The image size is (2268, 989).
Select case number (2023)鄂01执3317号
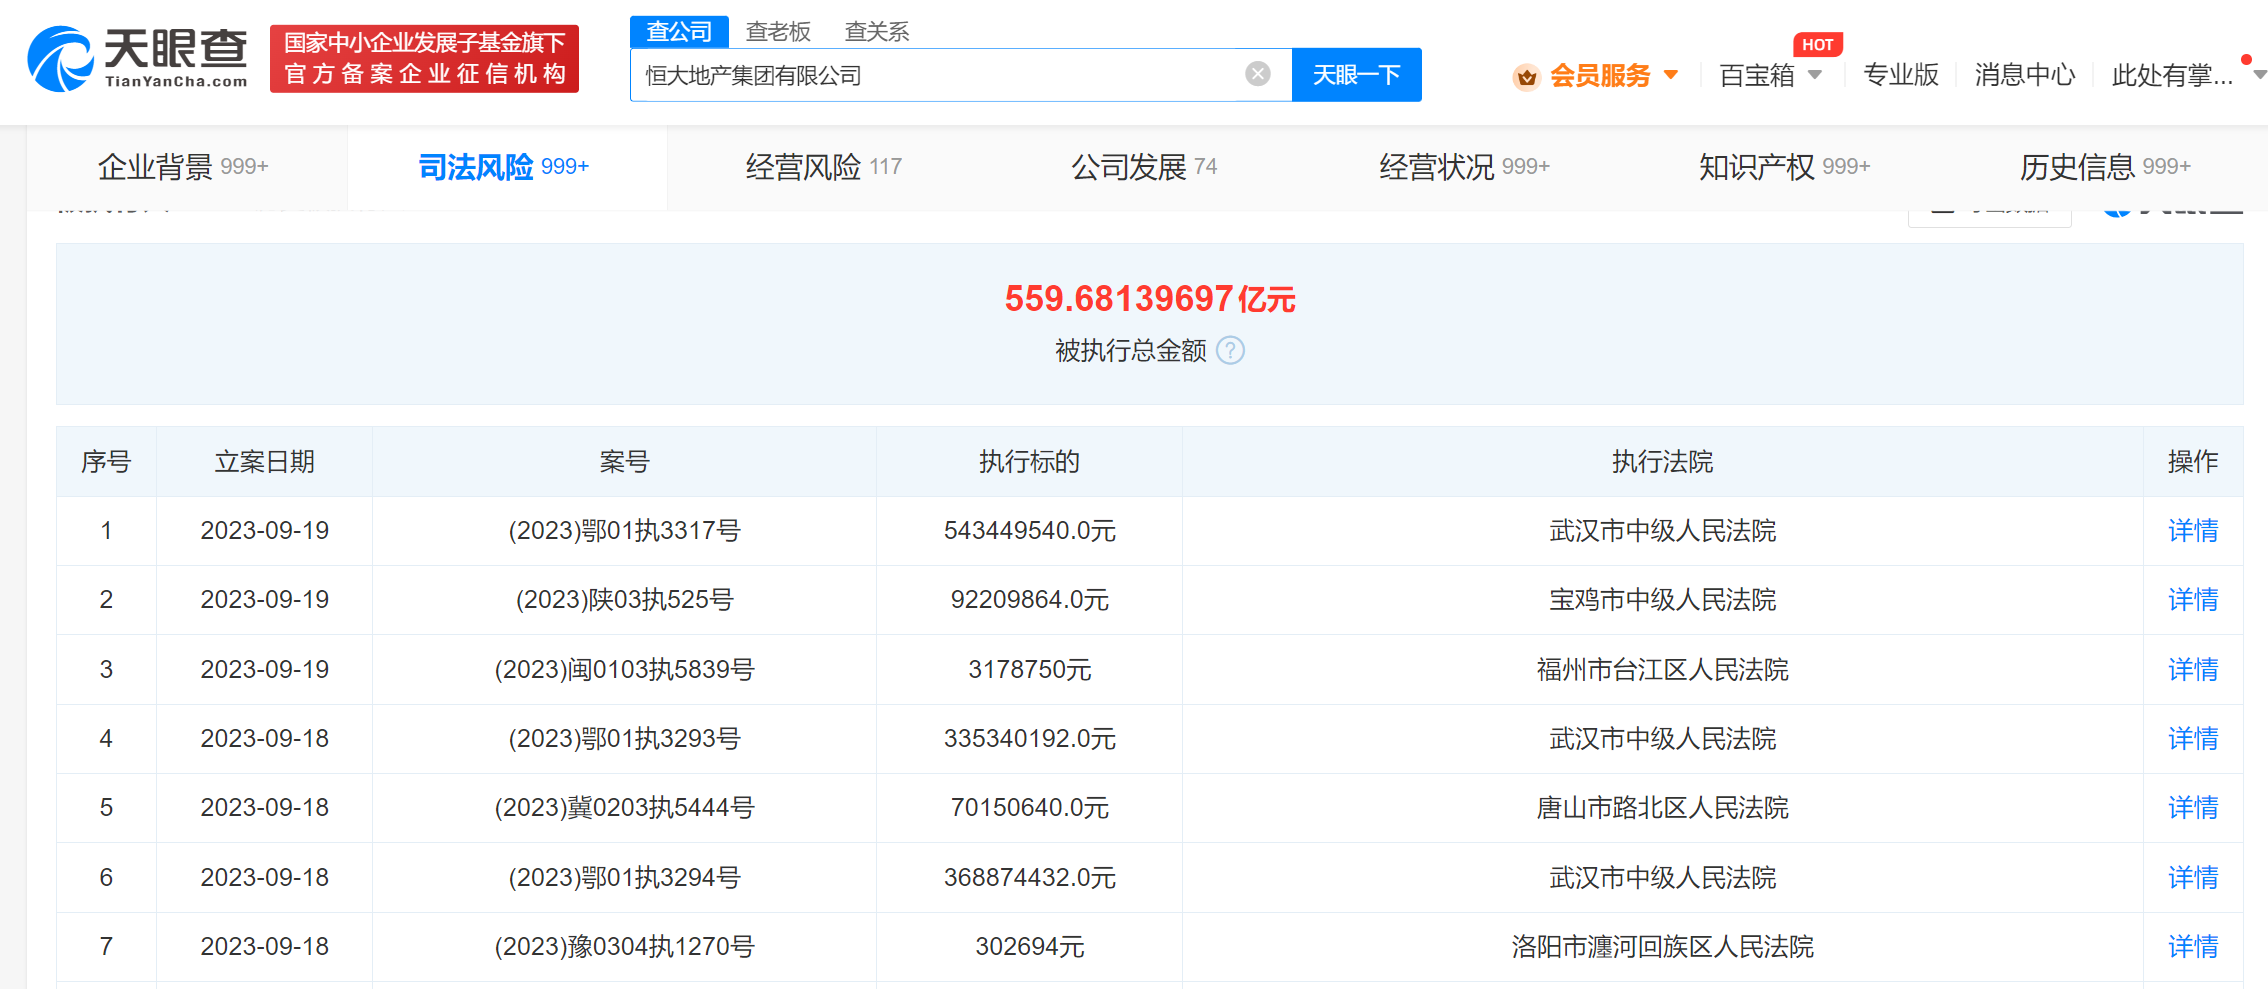pyautogui.click(x=625, y=531)
